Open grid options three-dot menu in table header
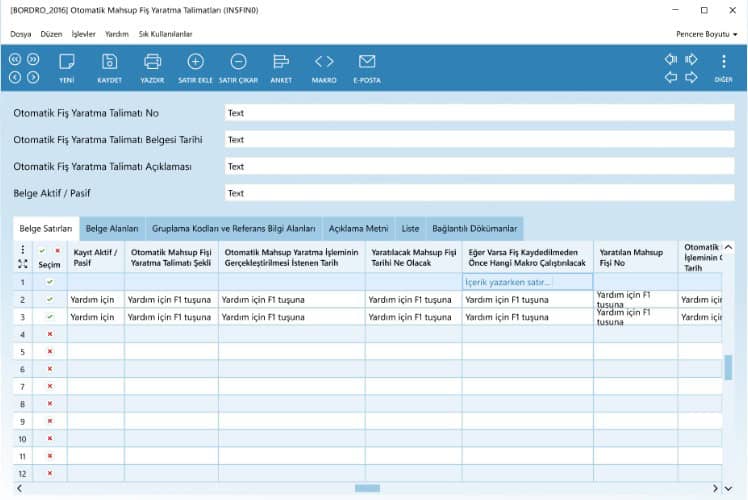Screen dimensions: 748x500 pos(22,250)
